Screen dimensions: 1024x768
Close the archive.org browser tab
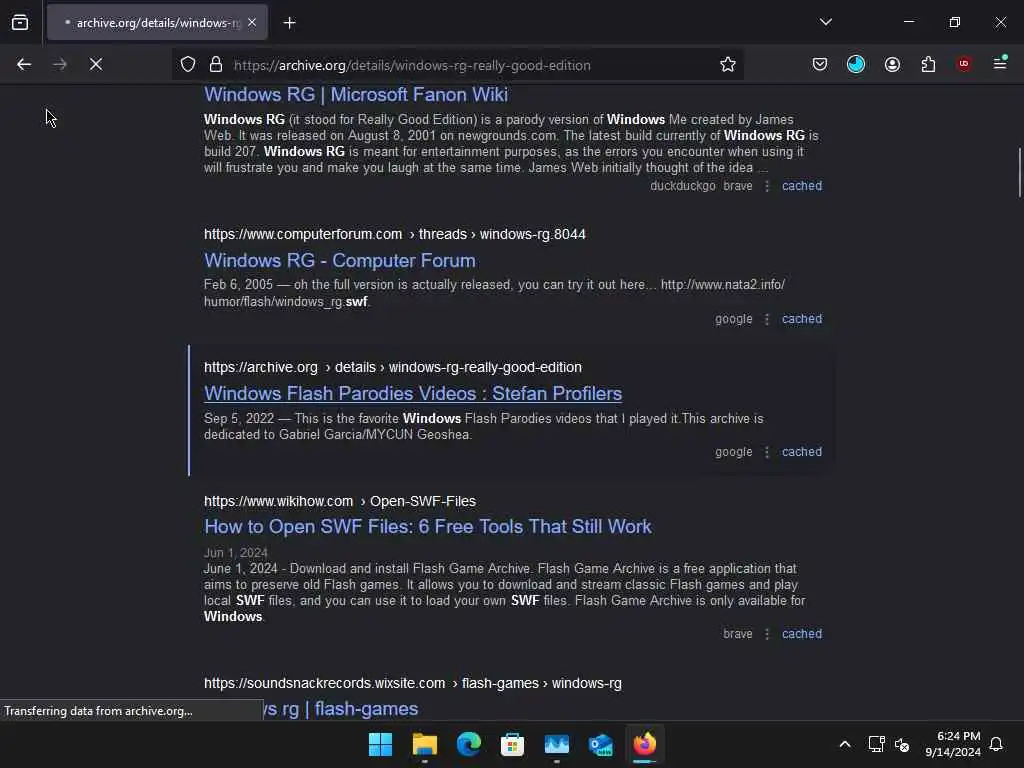point(252,23)
